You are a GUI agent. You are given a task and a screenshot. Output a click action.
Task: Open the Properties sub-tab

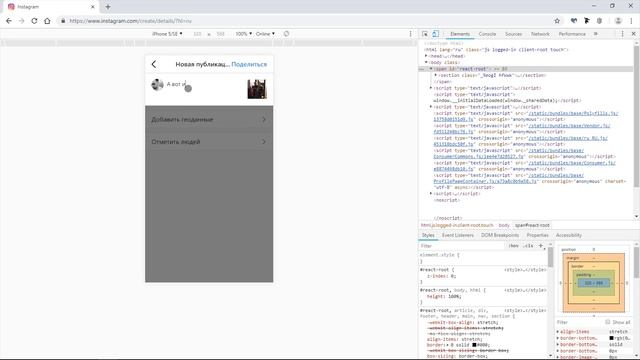pos(538,235)
